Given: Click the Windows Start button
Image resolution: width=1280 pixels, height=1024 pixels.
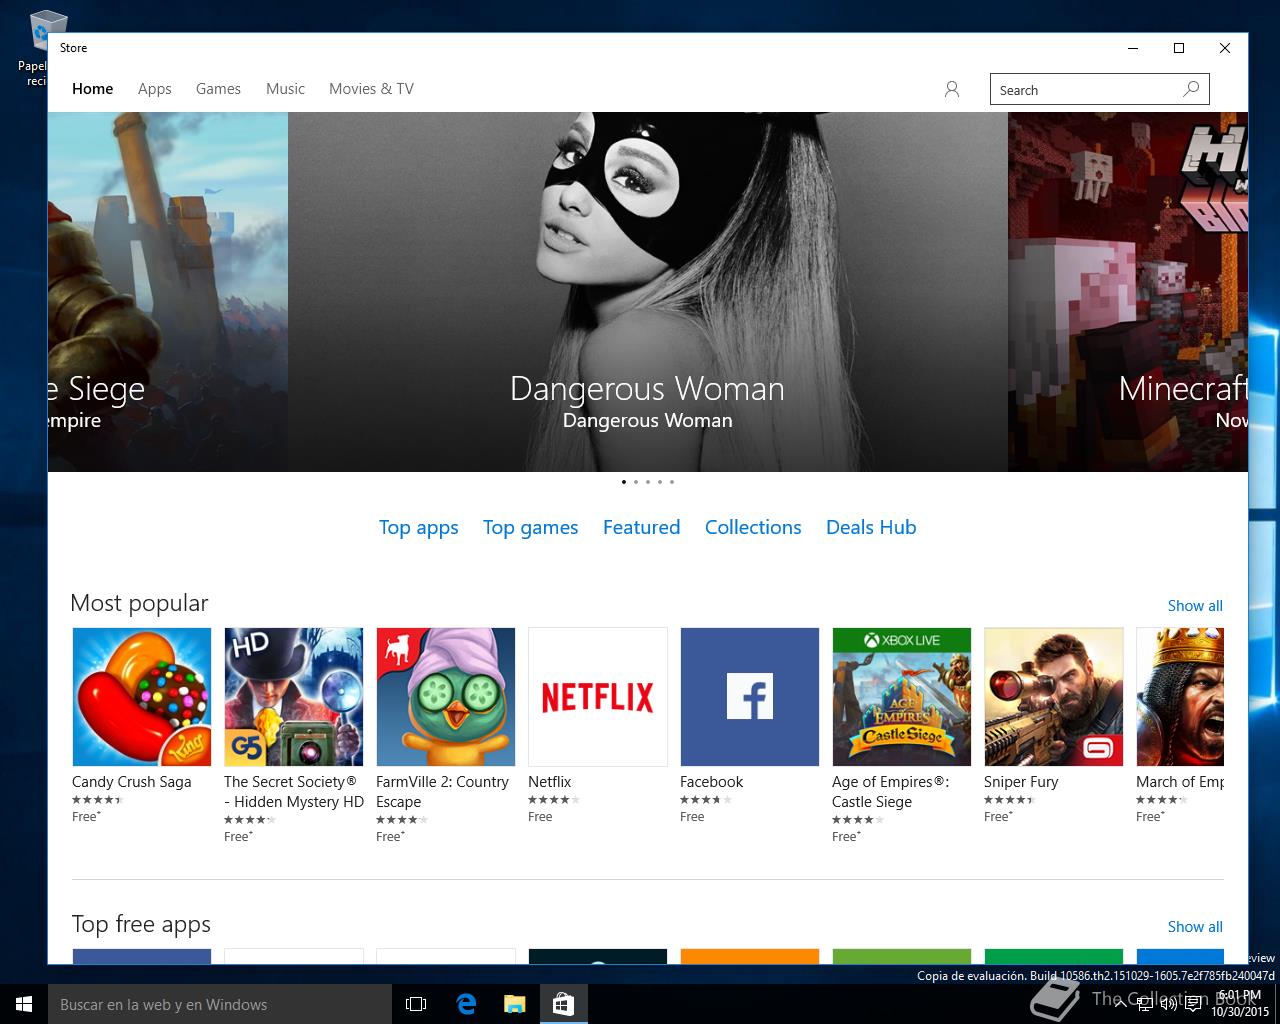Looking at the screenshot, I should [24, 1004].
